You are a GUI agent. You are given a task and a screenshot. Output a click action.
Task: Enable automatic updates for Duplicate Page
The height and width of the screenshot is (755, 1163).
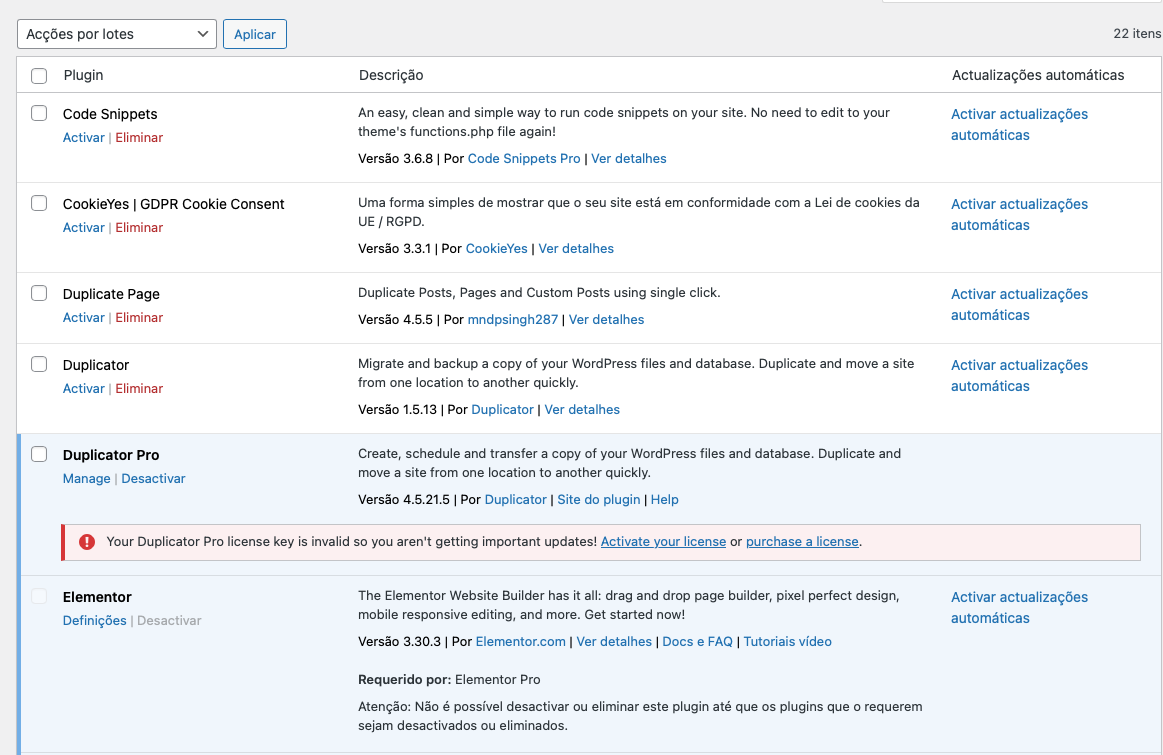(1019, 304)
